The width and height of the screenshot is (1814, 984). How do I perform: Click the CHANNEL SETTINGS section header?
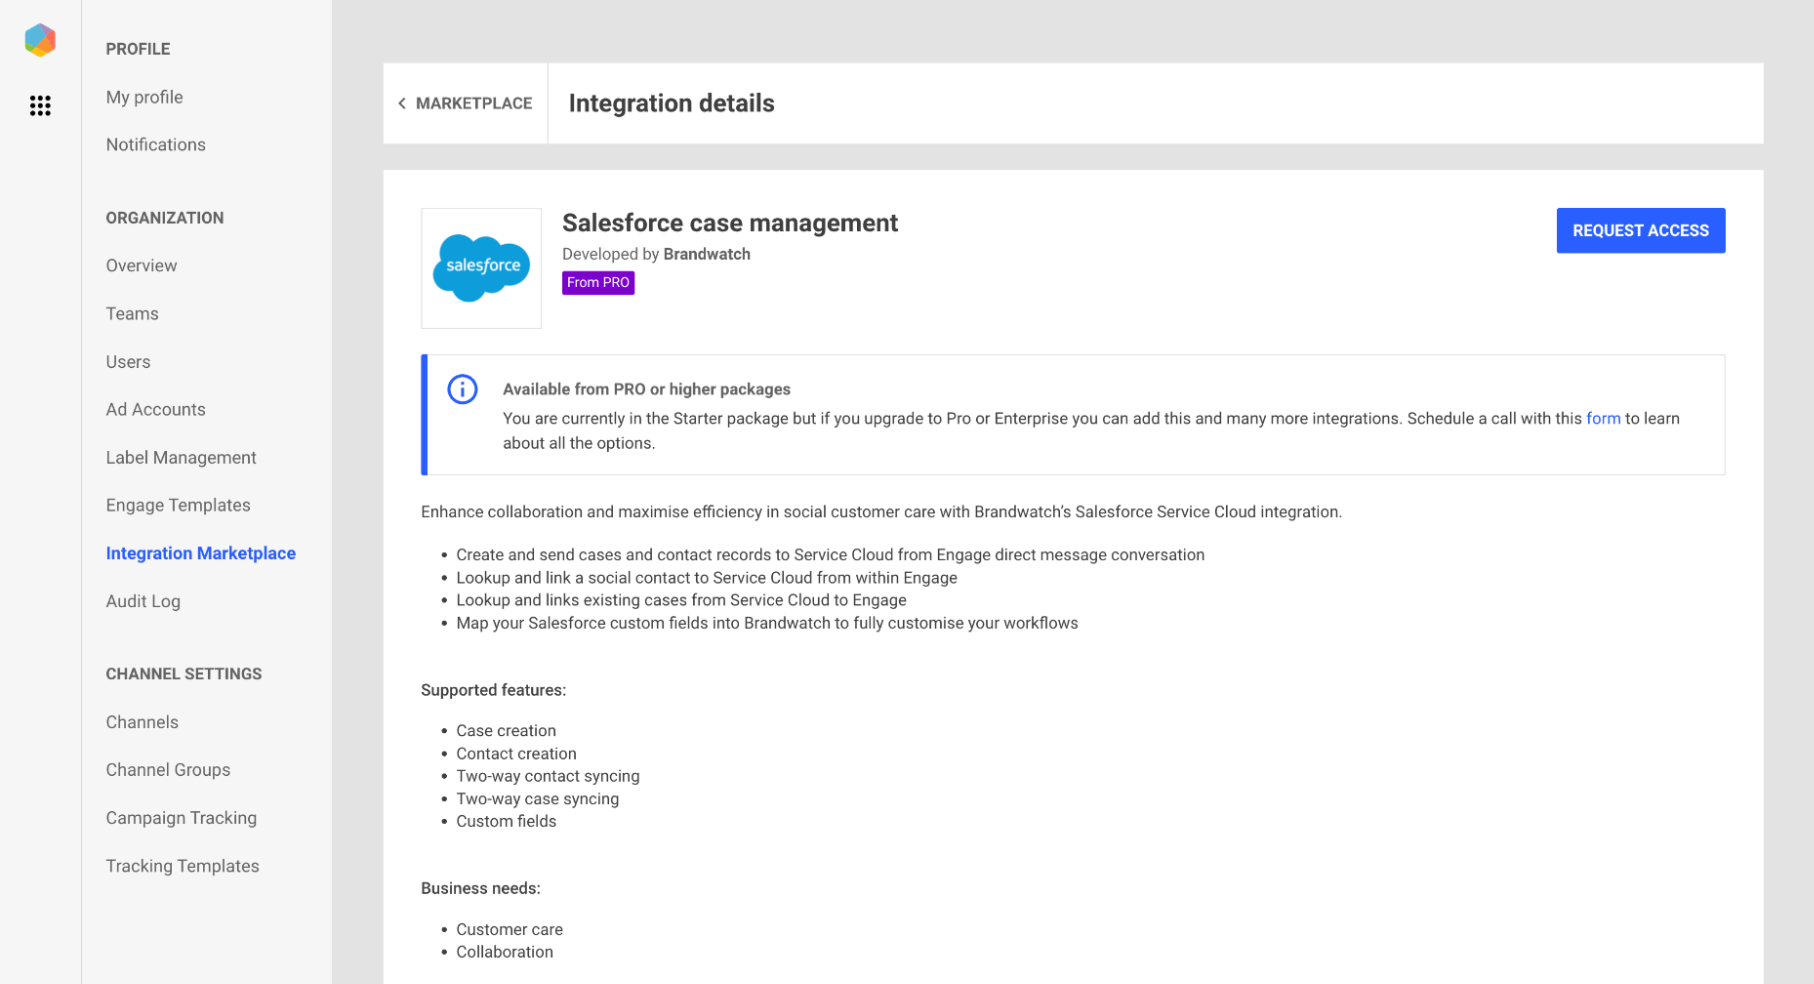click(184, 674)
